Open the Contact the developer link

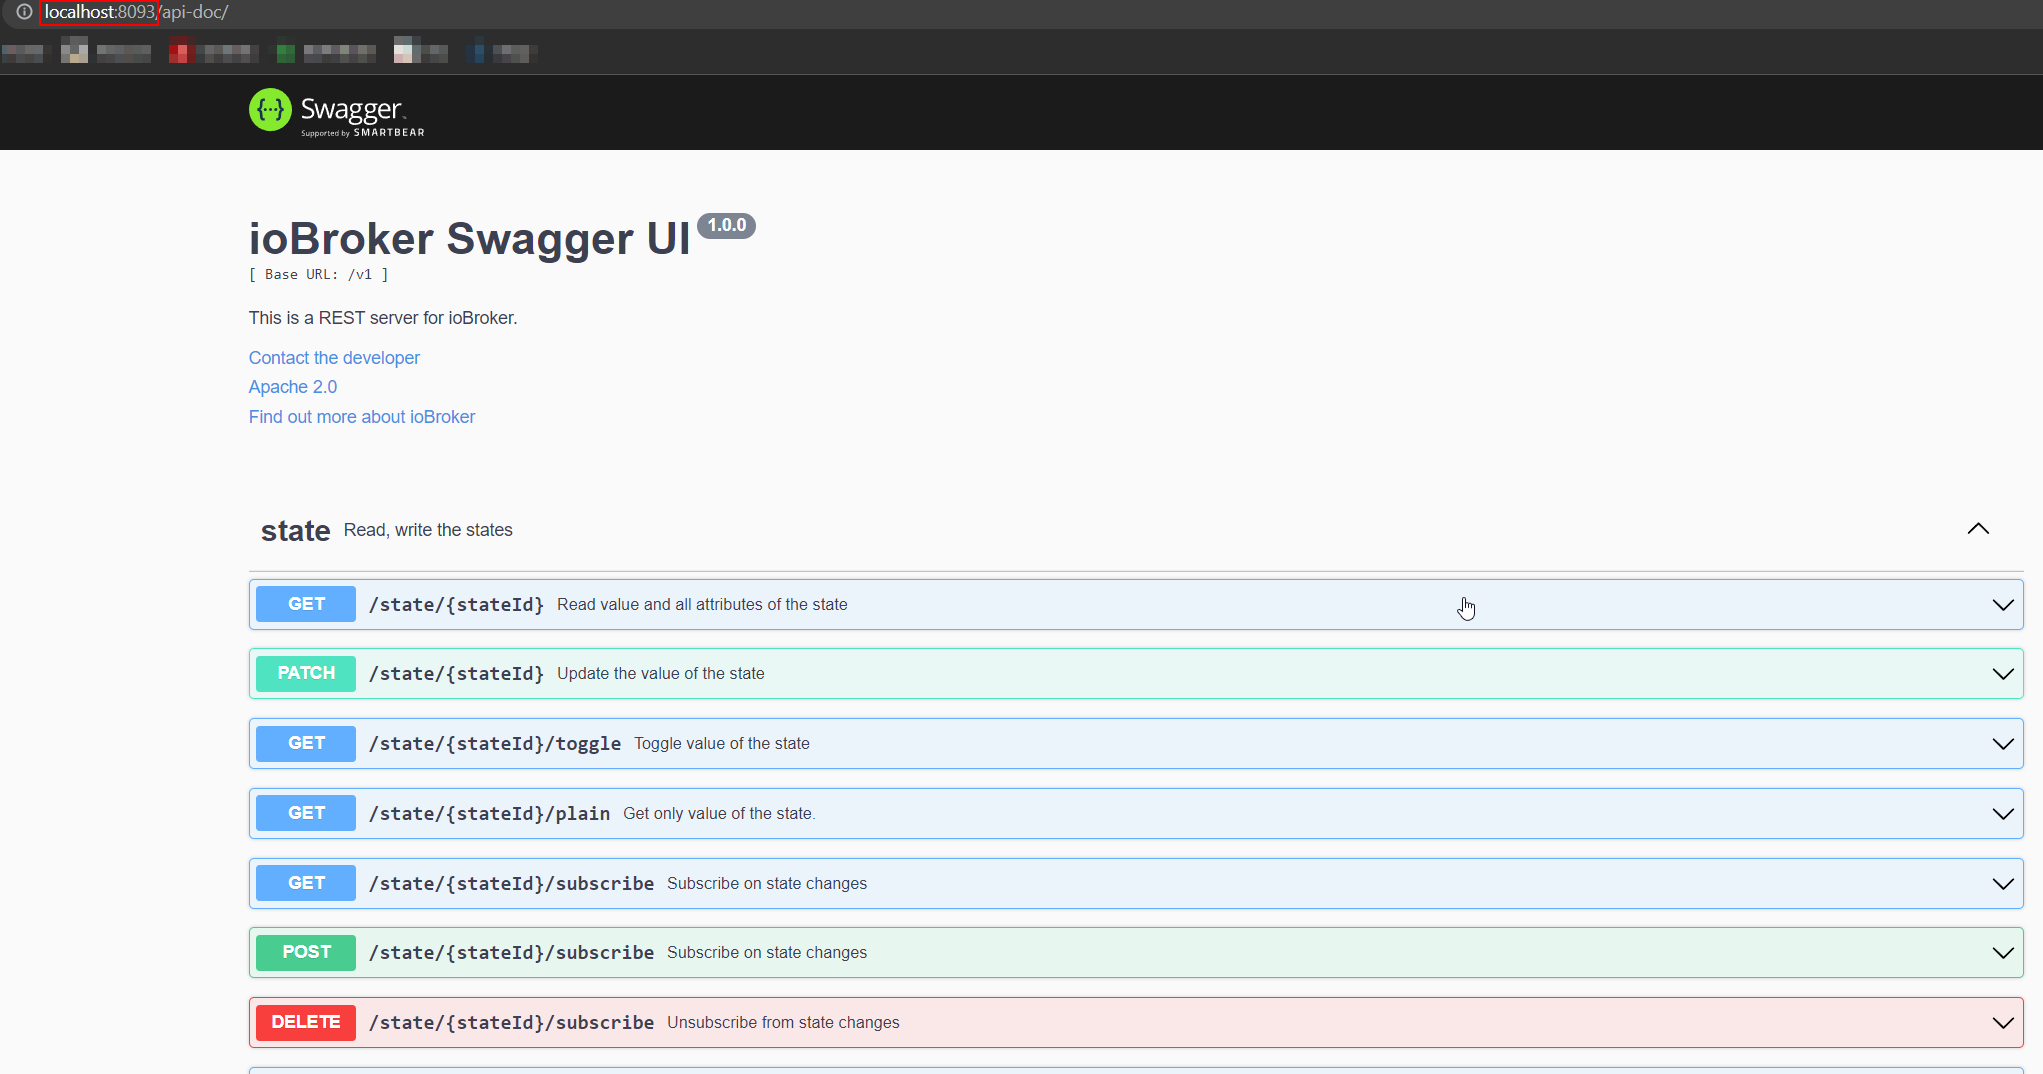point(334,358)
